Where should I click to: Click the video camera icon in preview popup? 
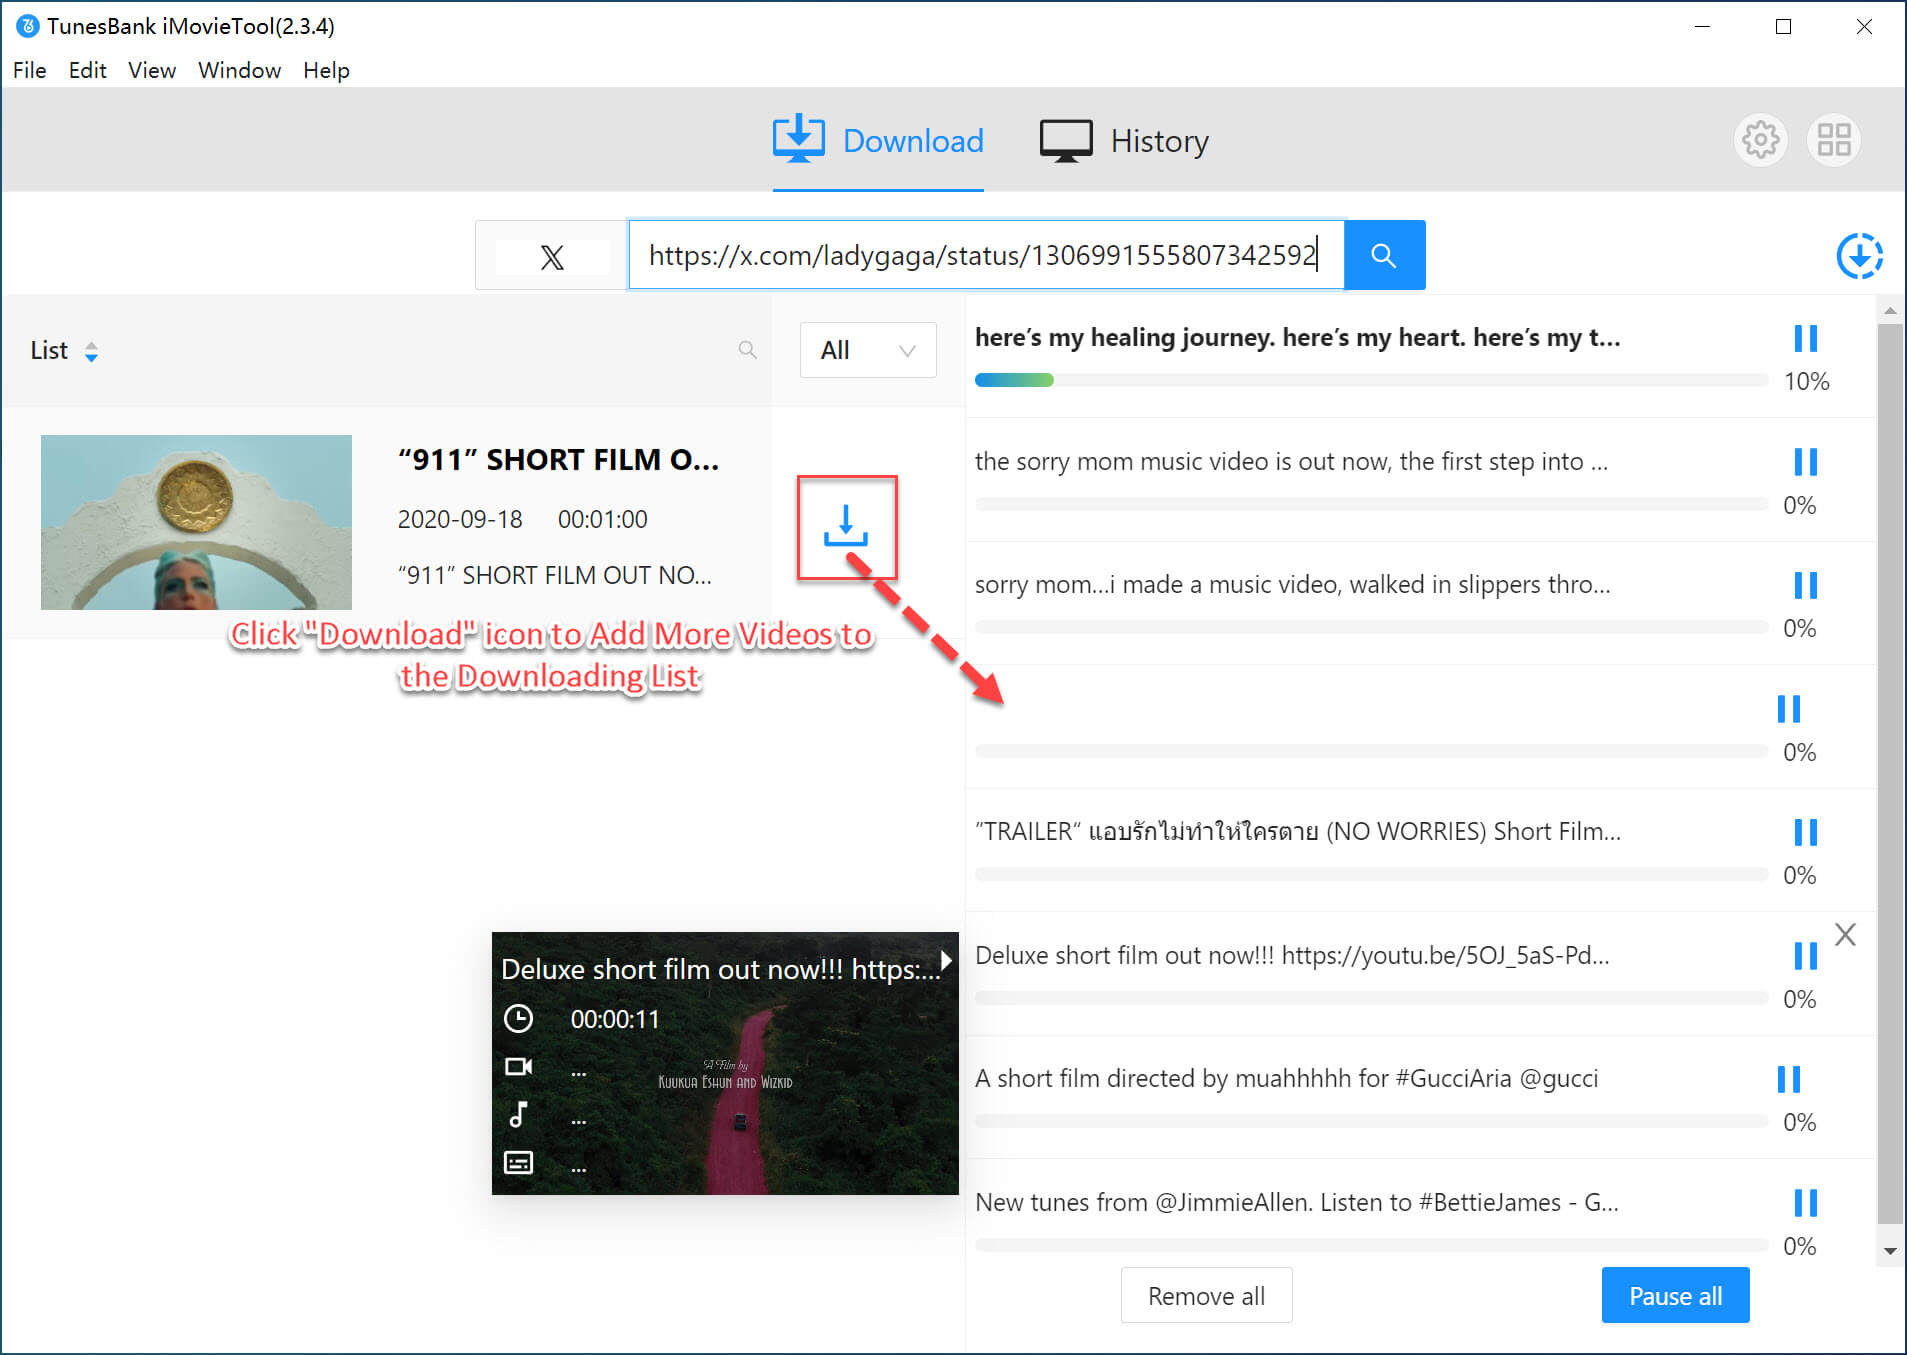tap(518, 1067)
